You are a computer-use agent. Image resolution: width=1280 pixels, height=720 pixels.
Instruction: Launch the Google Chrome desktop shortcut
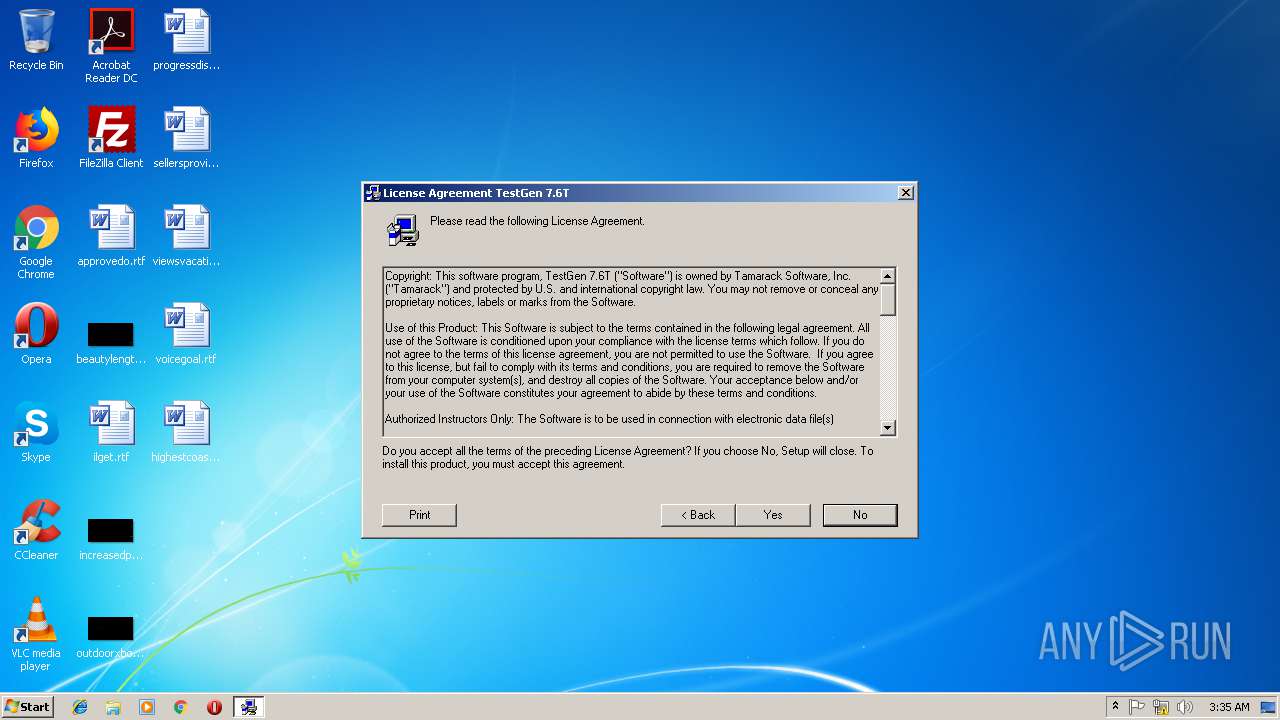(x=36, y=242)
